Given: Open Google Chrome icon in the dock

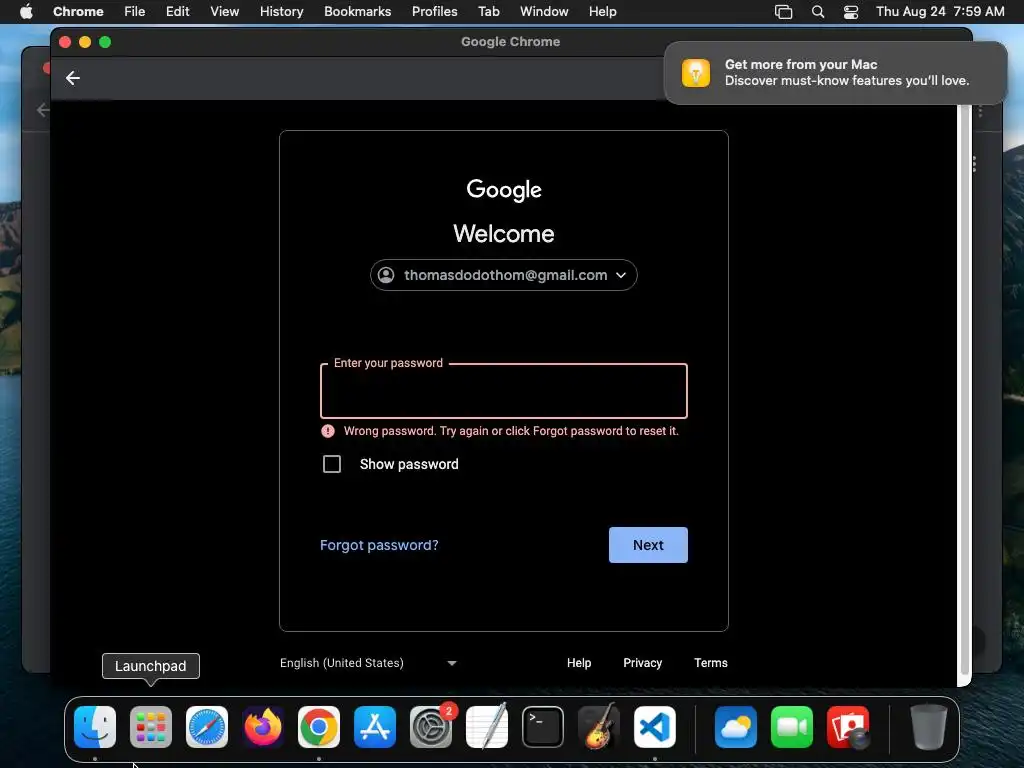Looking at the screenshot, I should 319,727.
